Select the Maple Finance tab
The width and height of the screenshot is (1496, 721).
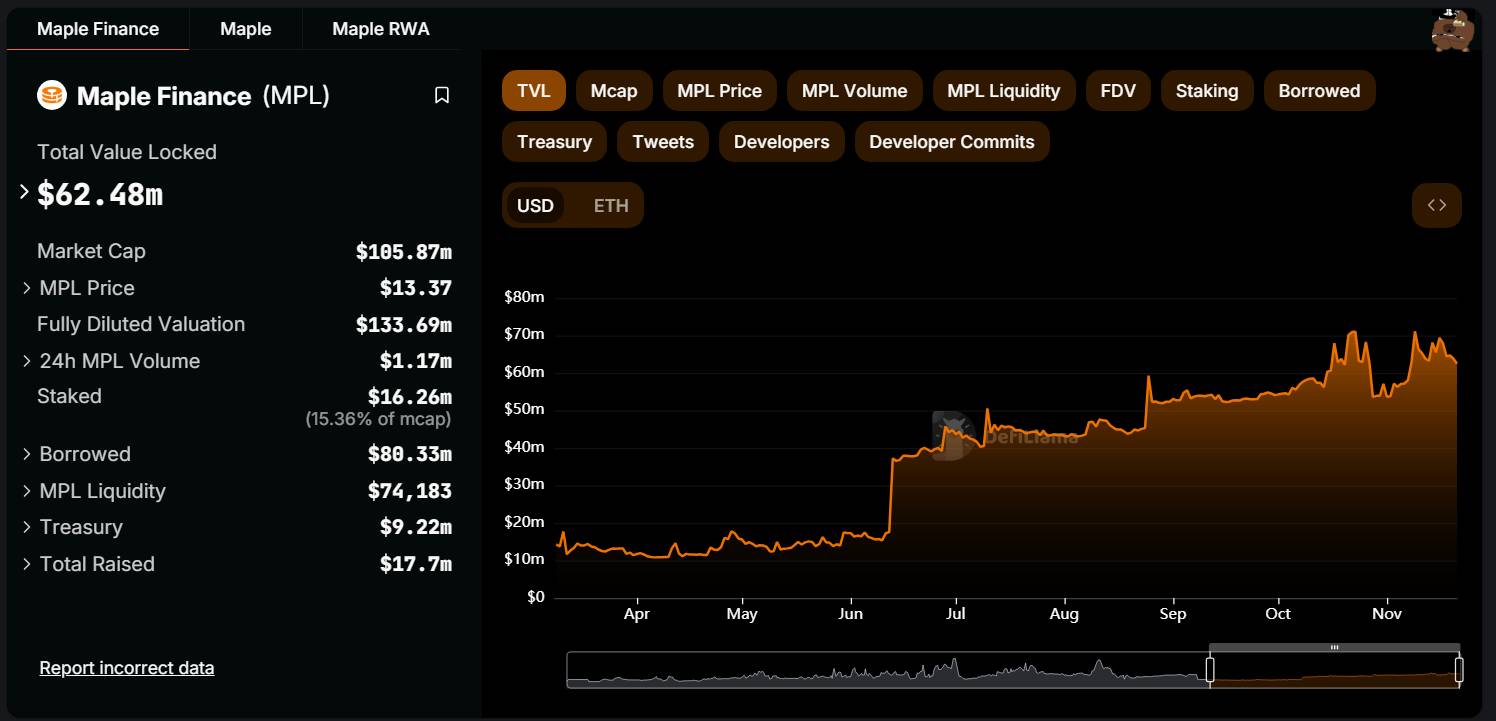98,29
